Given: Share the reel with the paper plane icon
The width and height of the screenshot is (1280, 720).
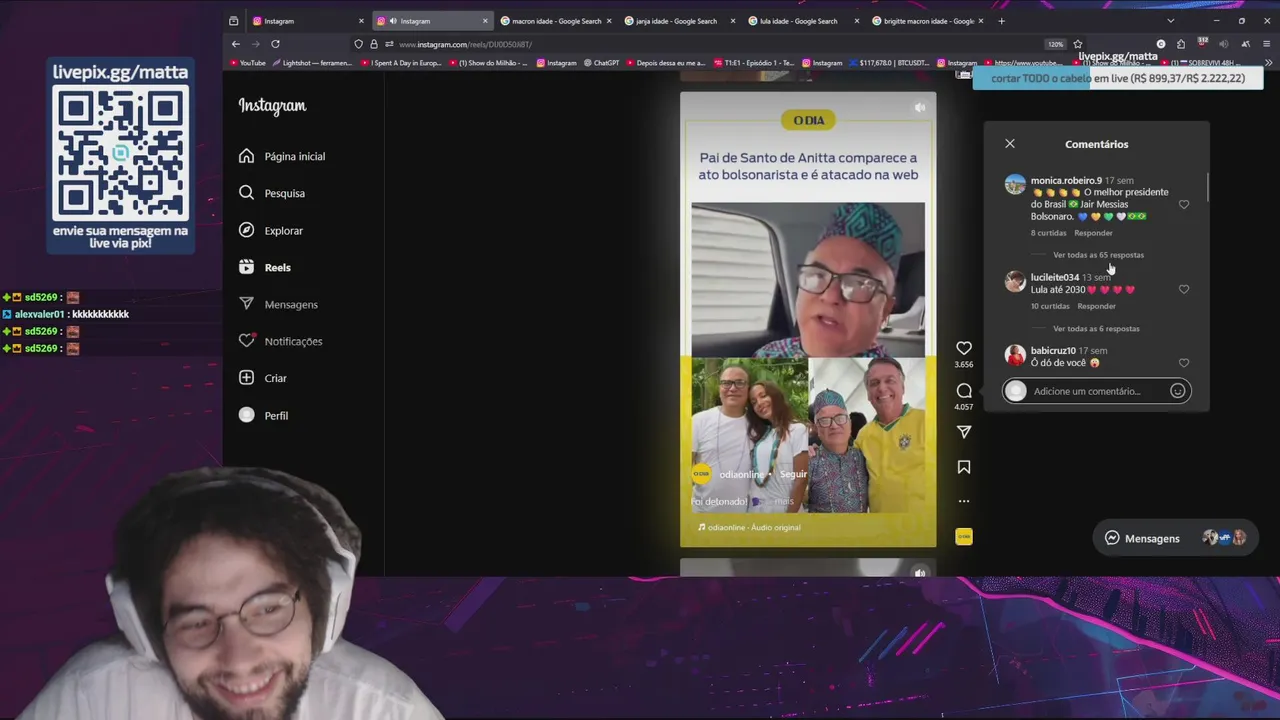Looking at the screenshot, I should click(x=964, y=432).
